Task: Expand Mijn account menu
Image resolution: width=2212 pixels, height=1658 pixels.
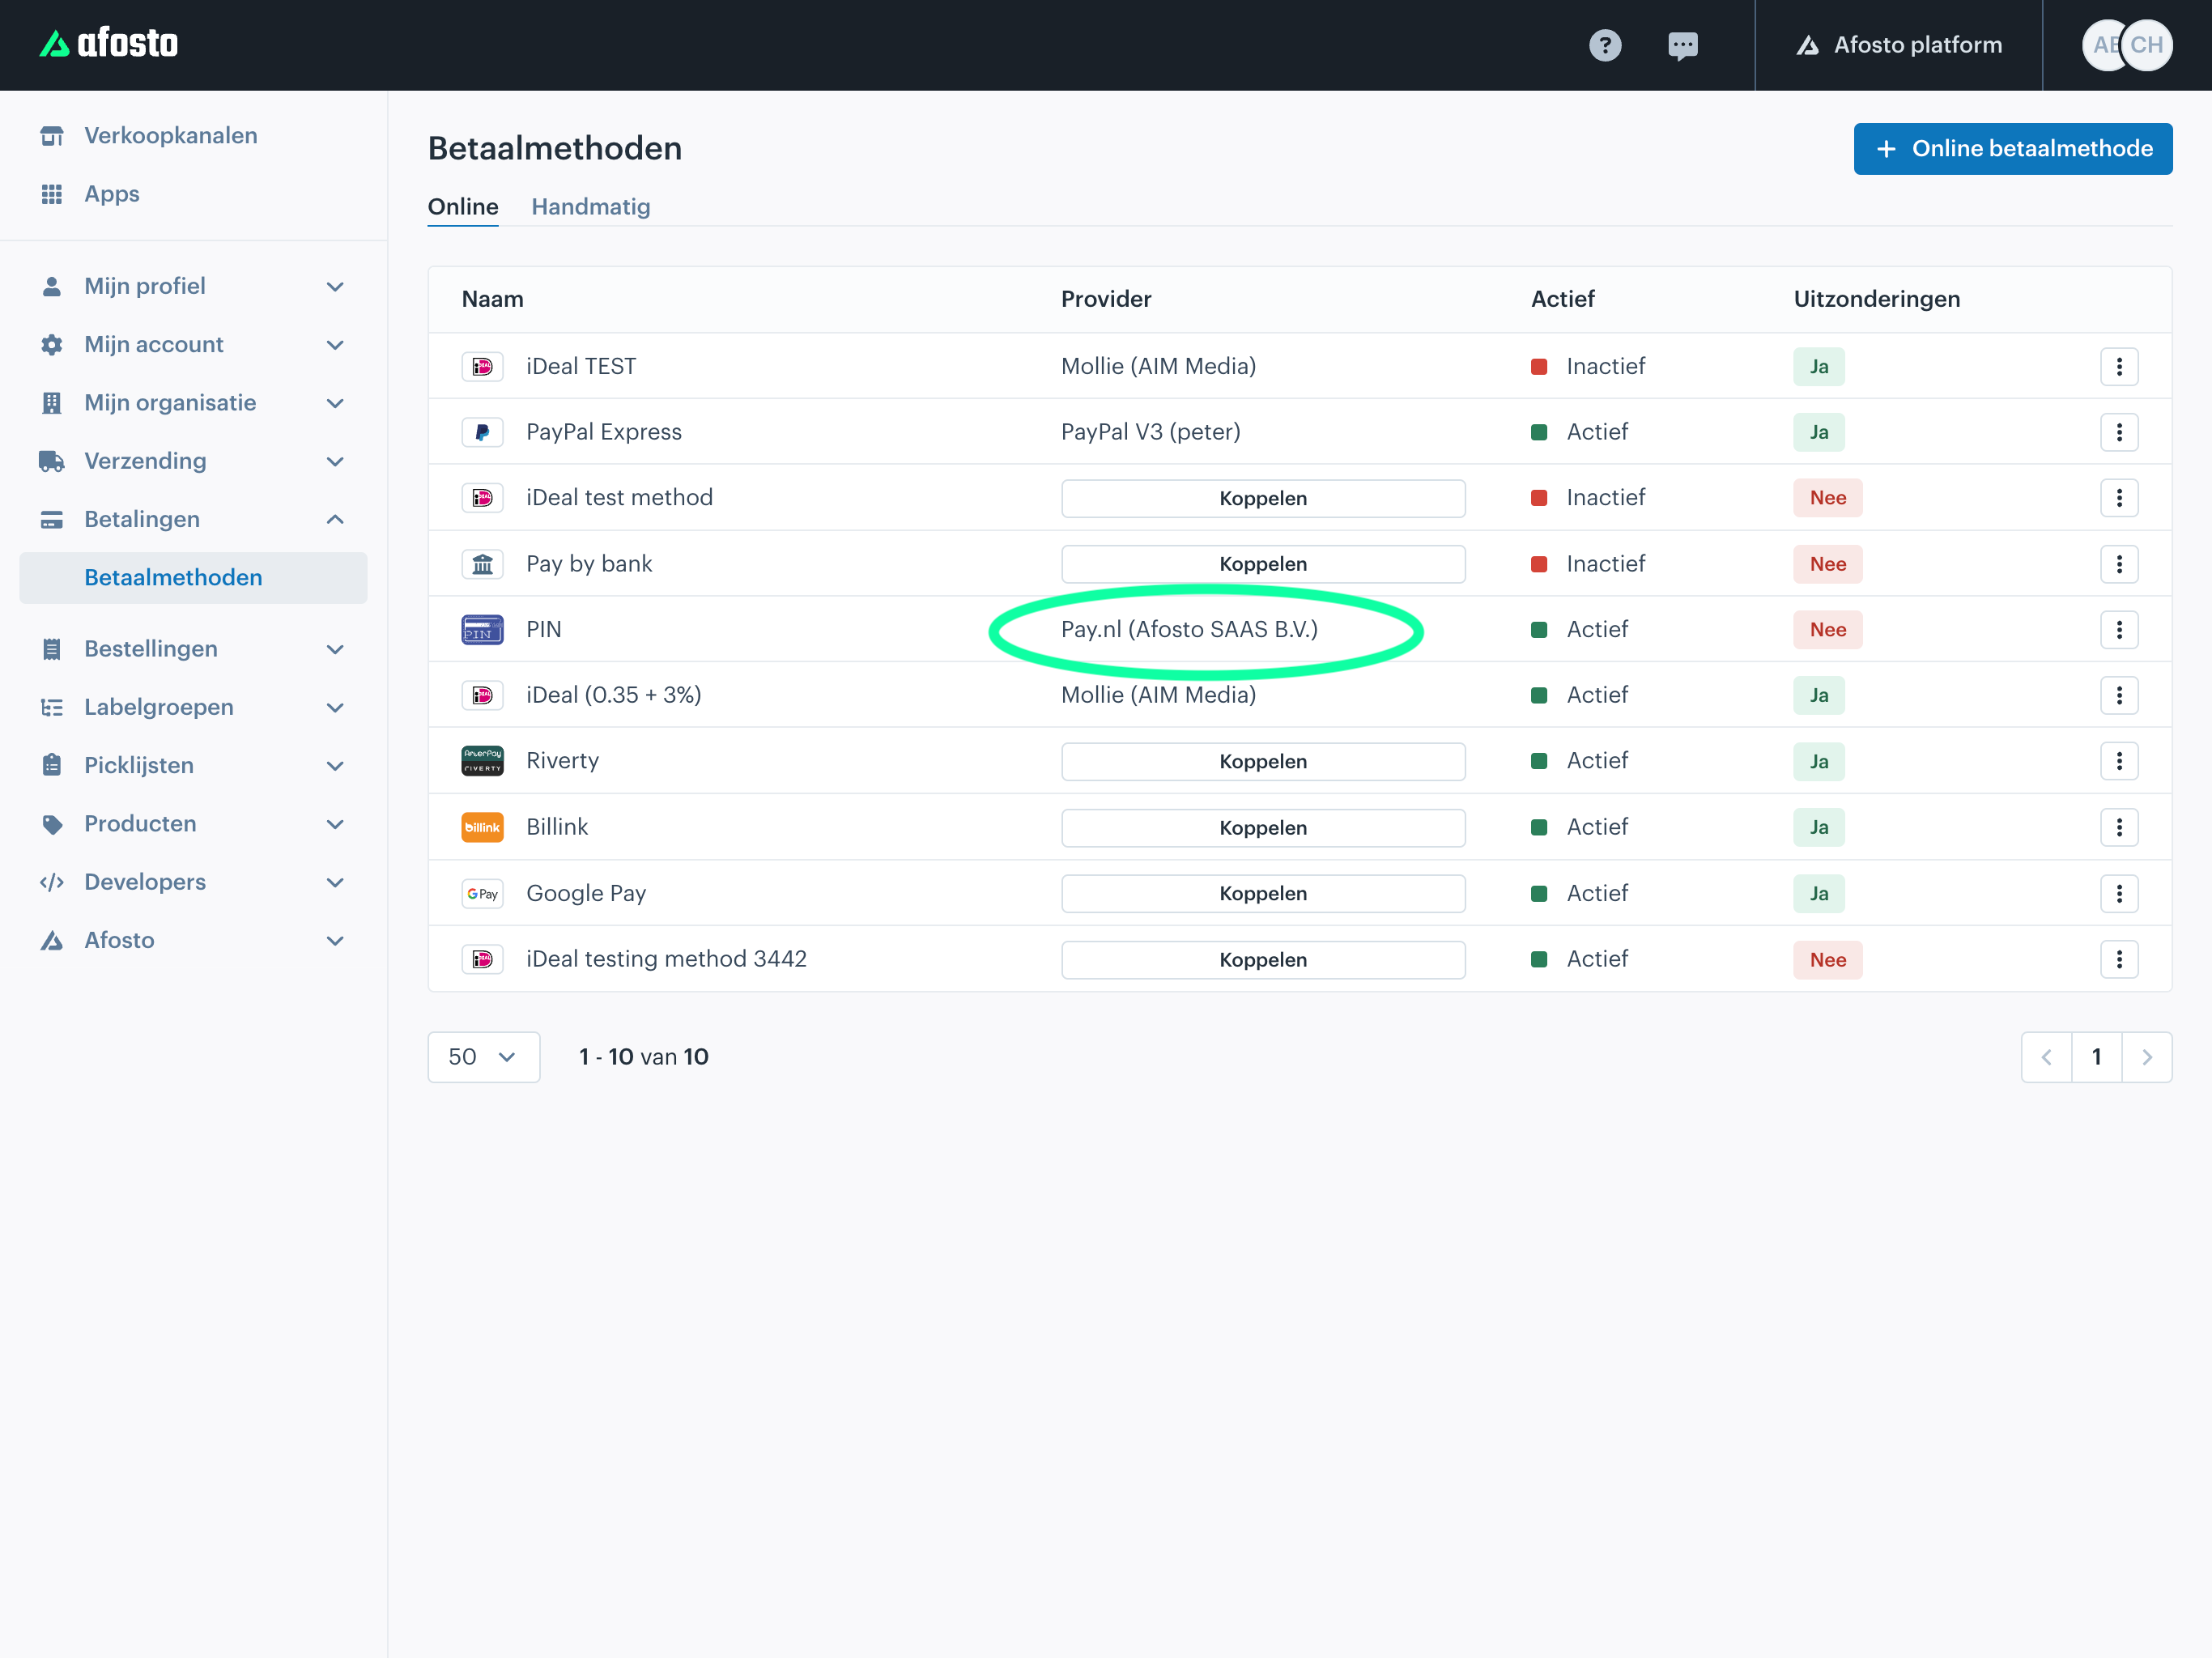Action: click(193, 344)
